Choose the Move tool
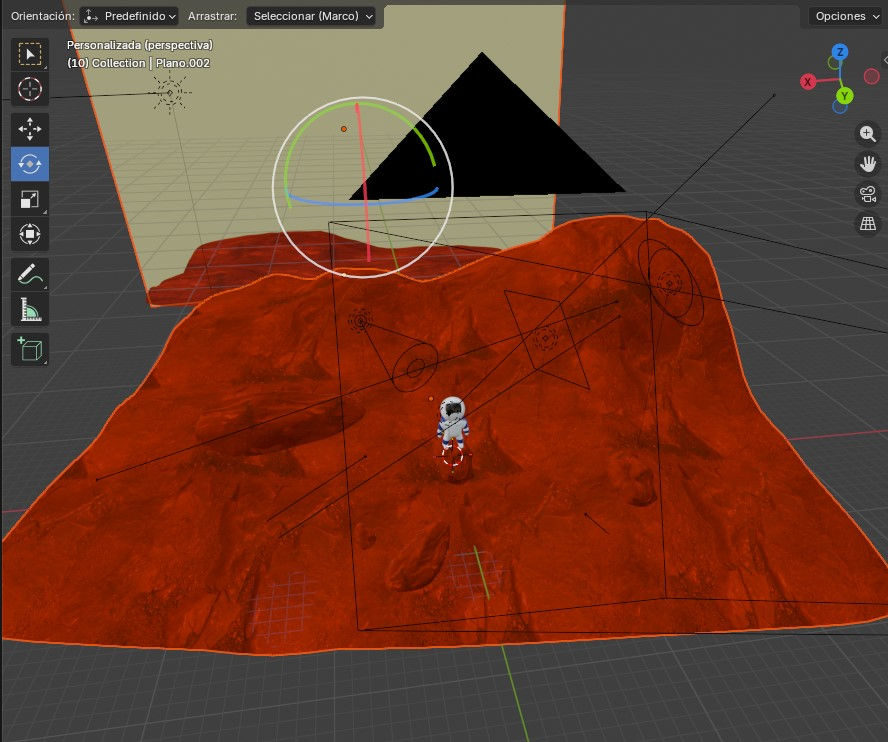 click(30, 129)
